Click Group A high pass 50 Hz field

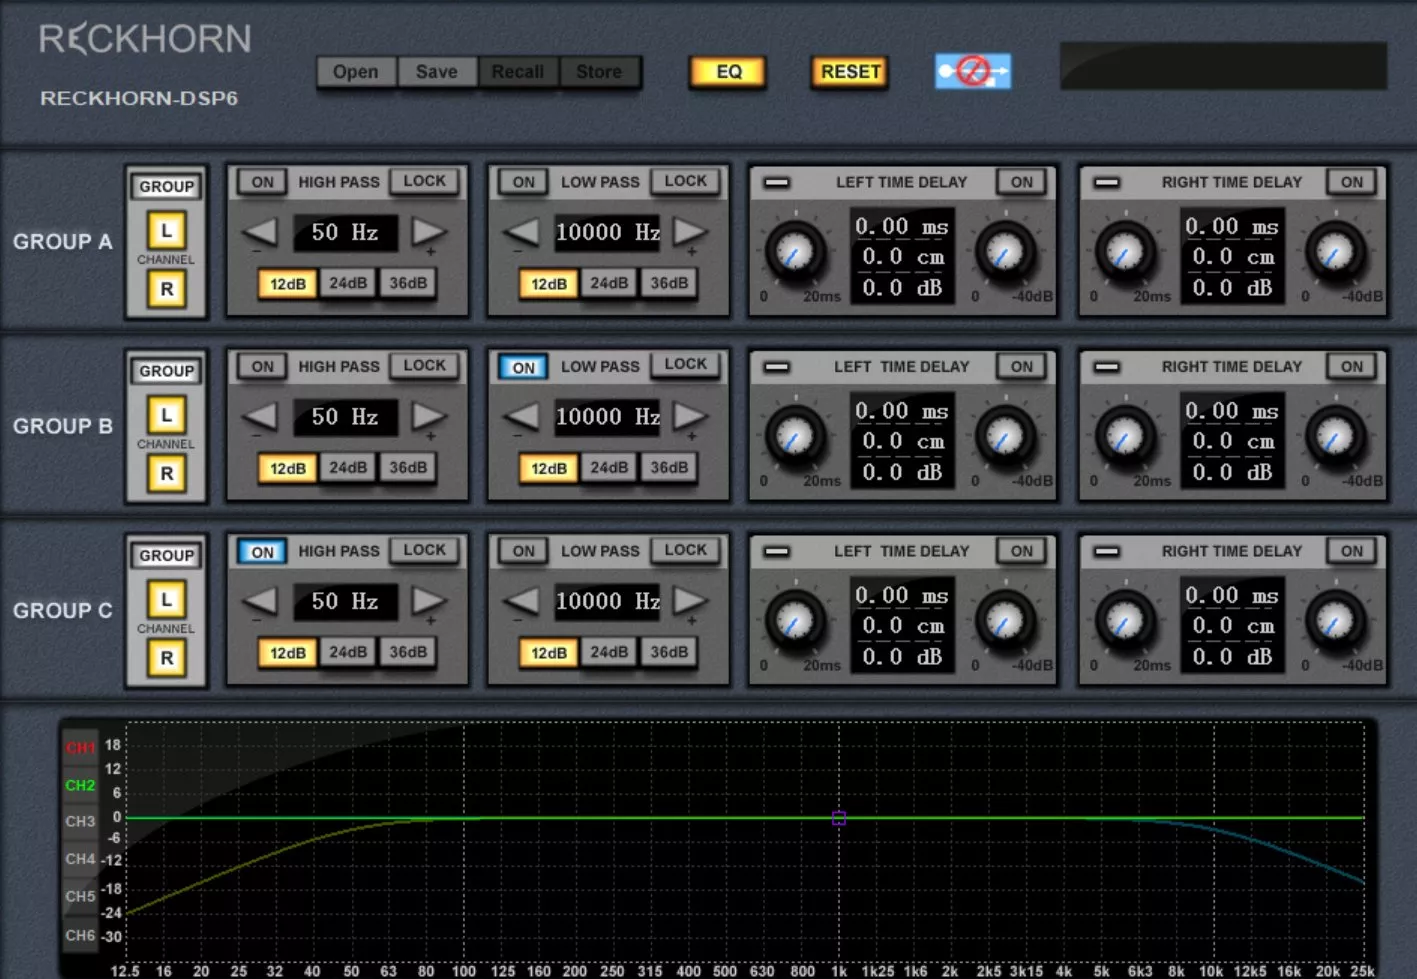click(345, 232)
